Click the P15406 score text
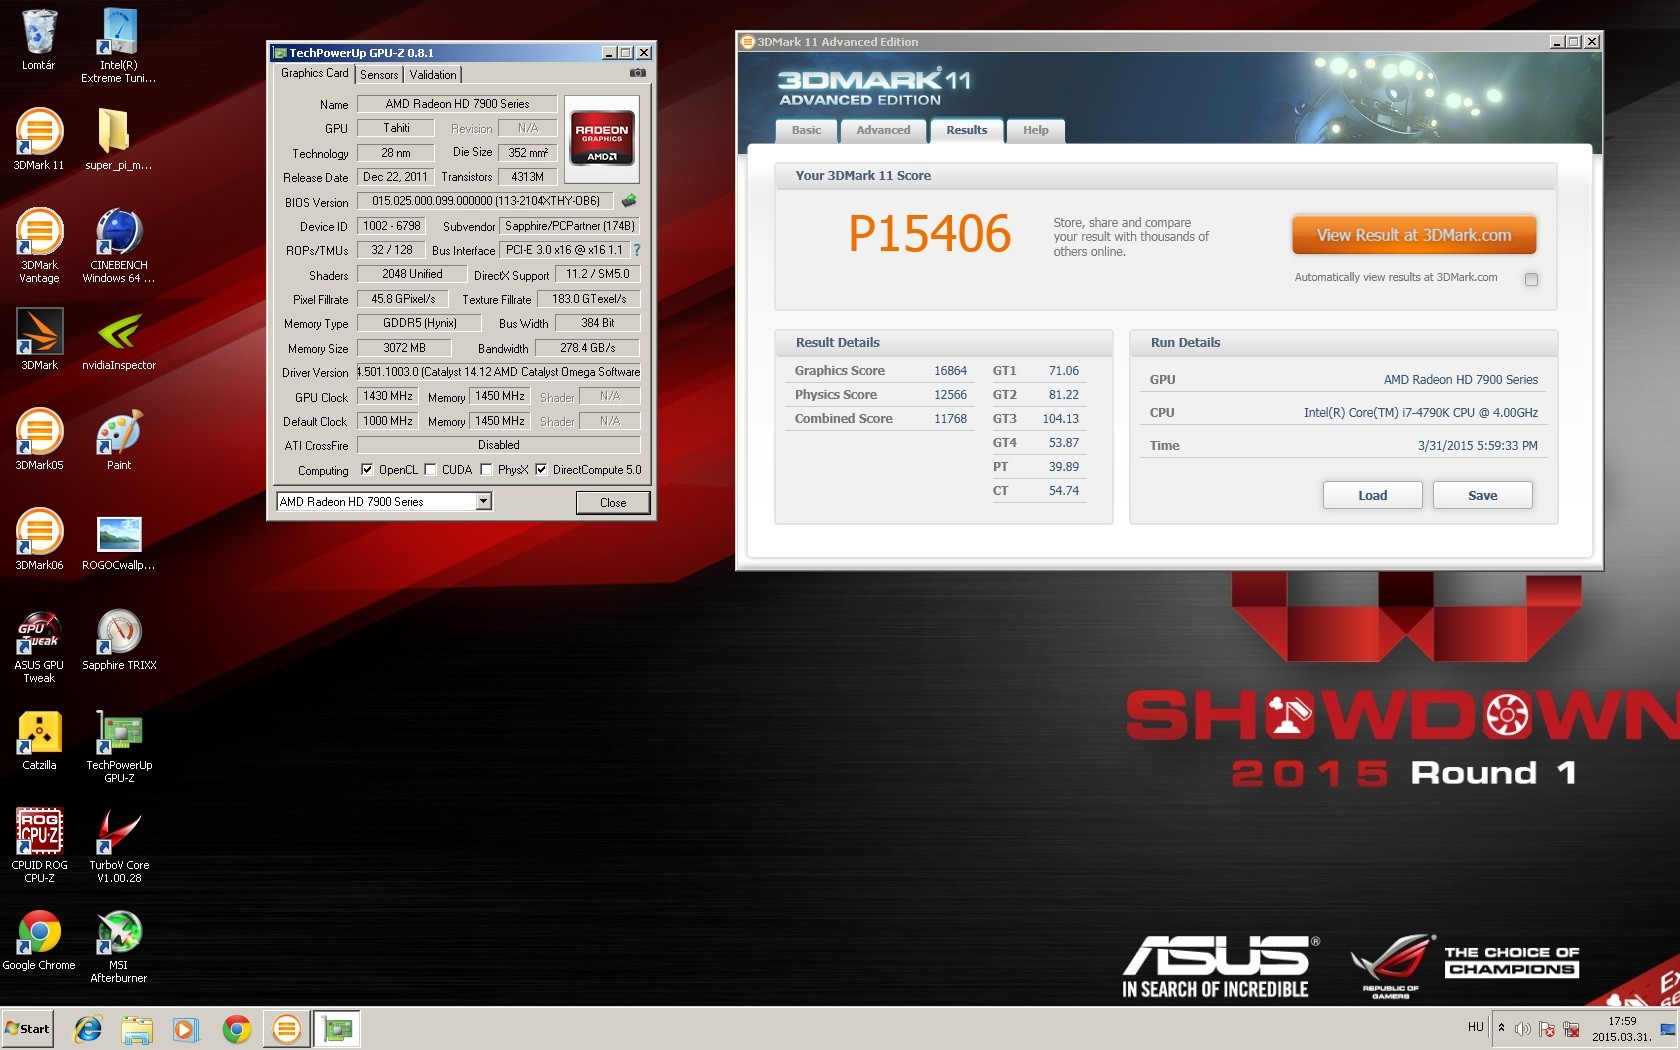 930,234
